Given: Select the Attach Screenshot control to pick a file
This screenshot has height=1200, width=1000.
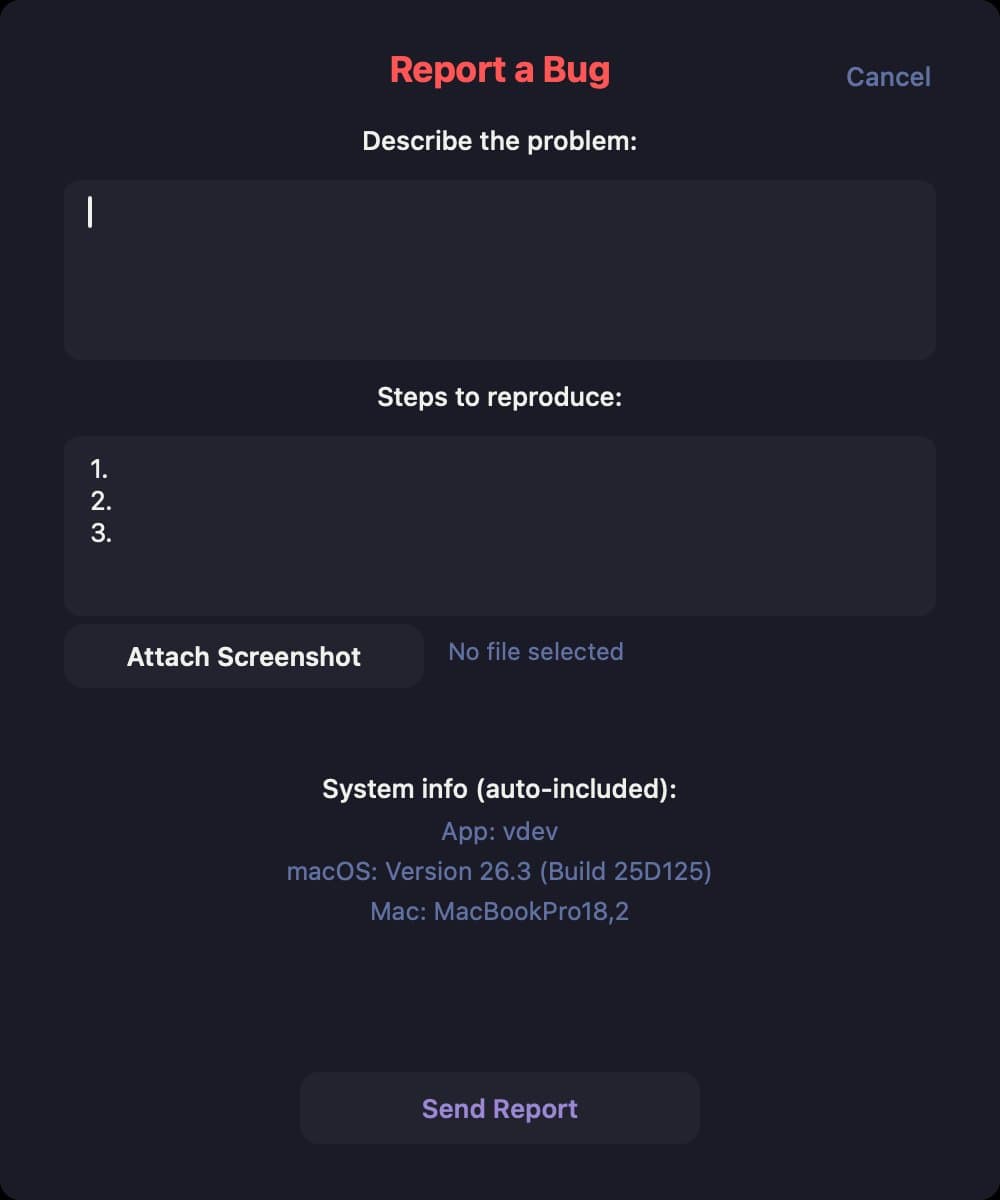Looking at the screenshot, I should (x=243, y=656).
